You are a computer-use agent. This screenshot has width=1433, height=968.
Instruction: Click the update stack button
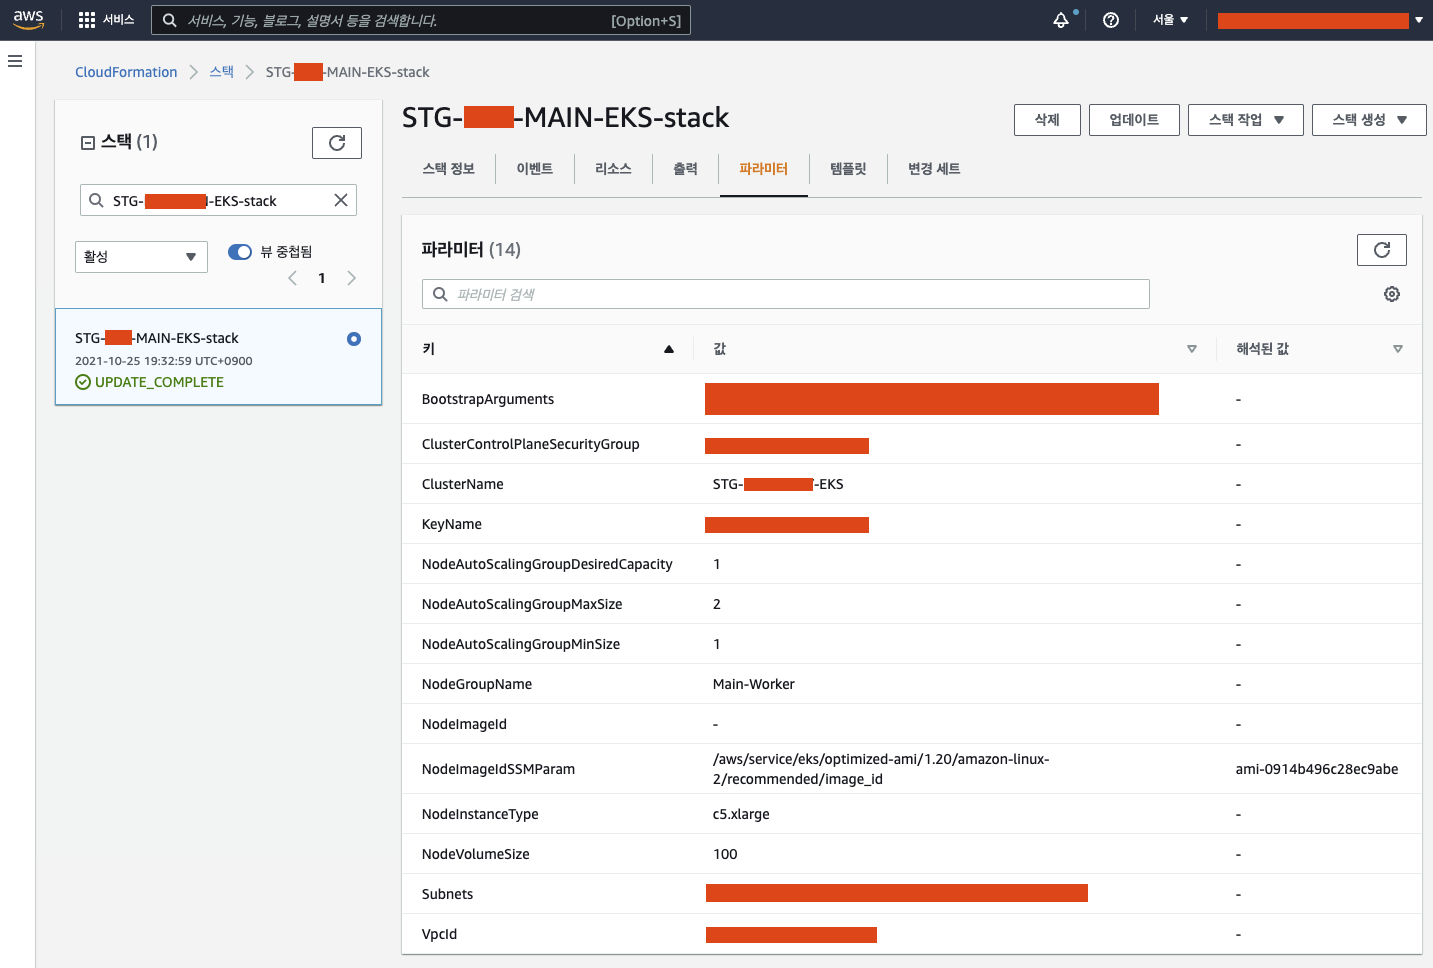coord(1134,120)
